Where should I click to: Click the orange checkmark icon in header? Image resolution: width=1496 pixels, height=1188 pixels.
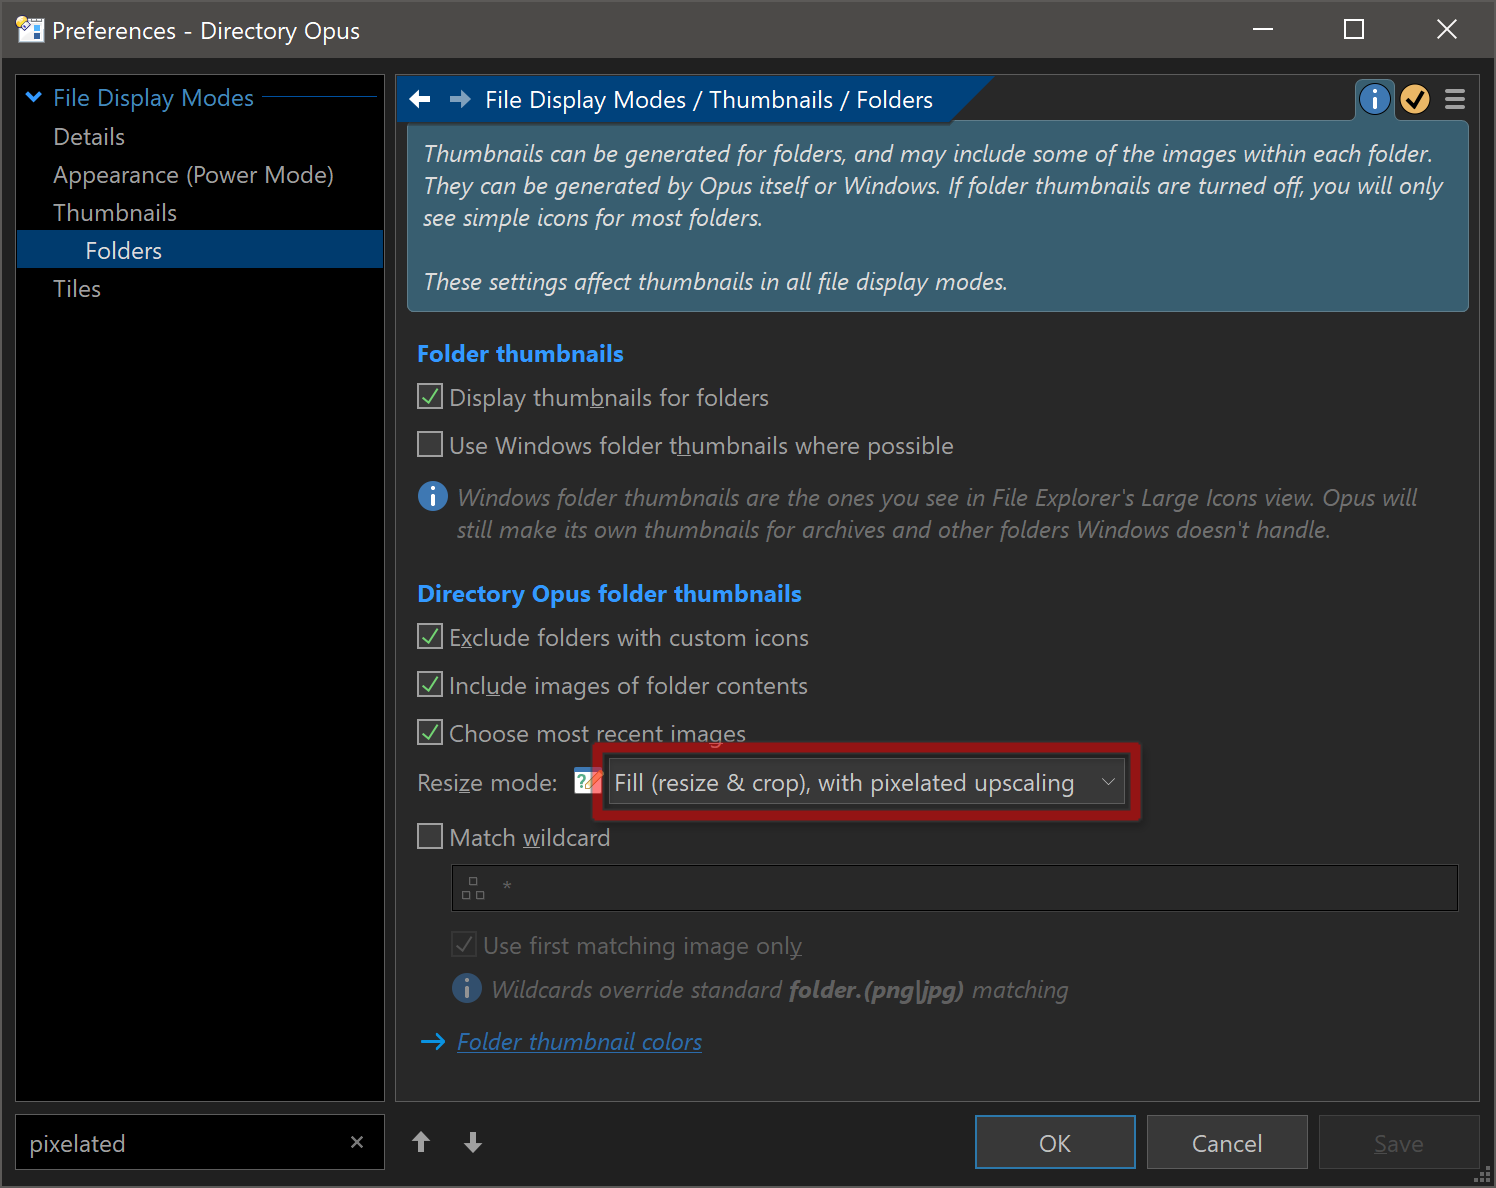click(1415, 99)
